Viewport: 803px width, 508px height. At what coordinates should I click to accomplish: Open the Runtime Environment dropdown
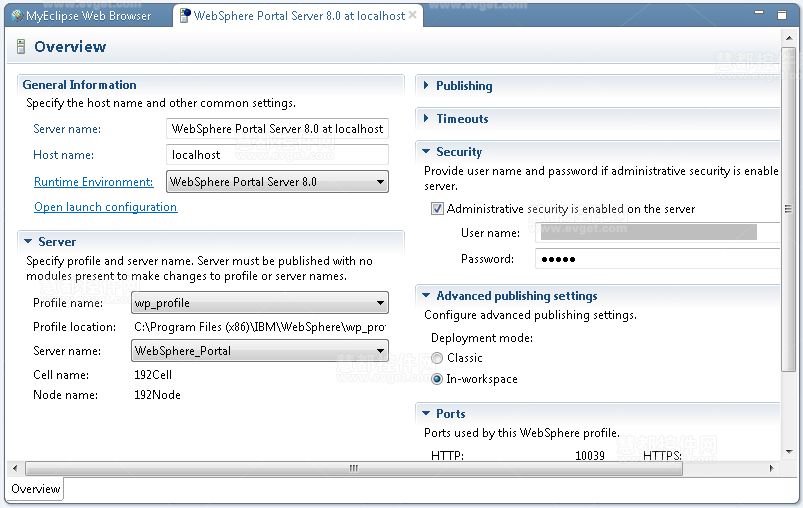(x=380, y=182)
